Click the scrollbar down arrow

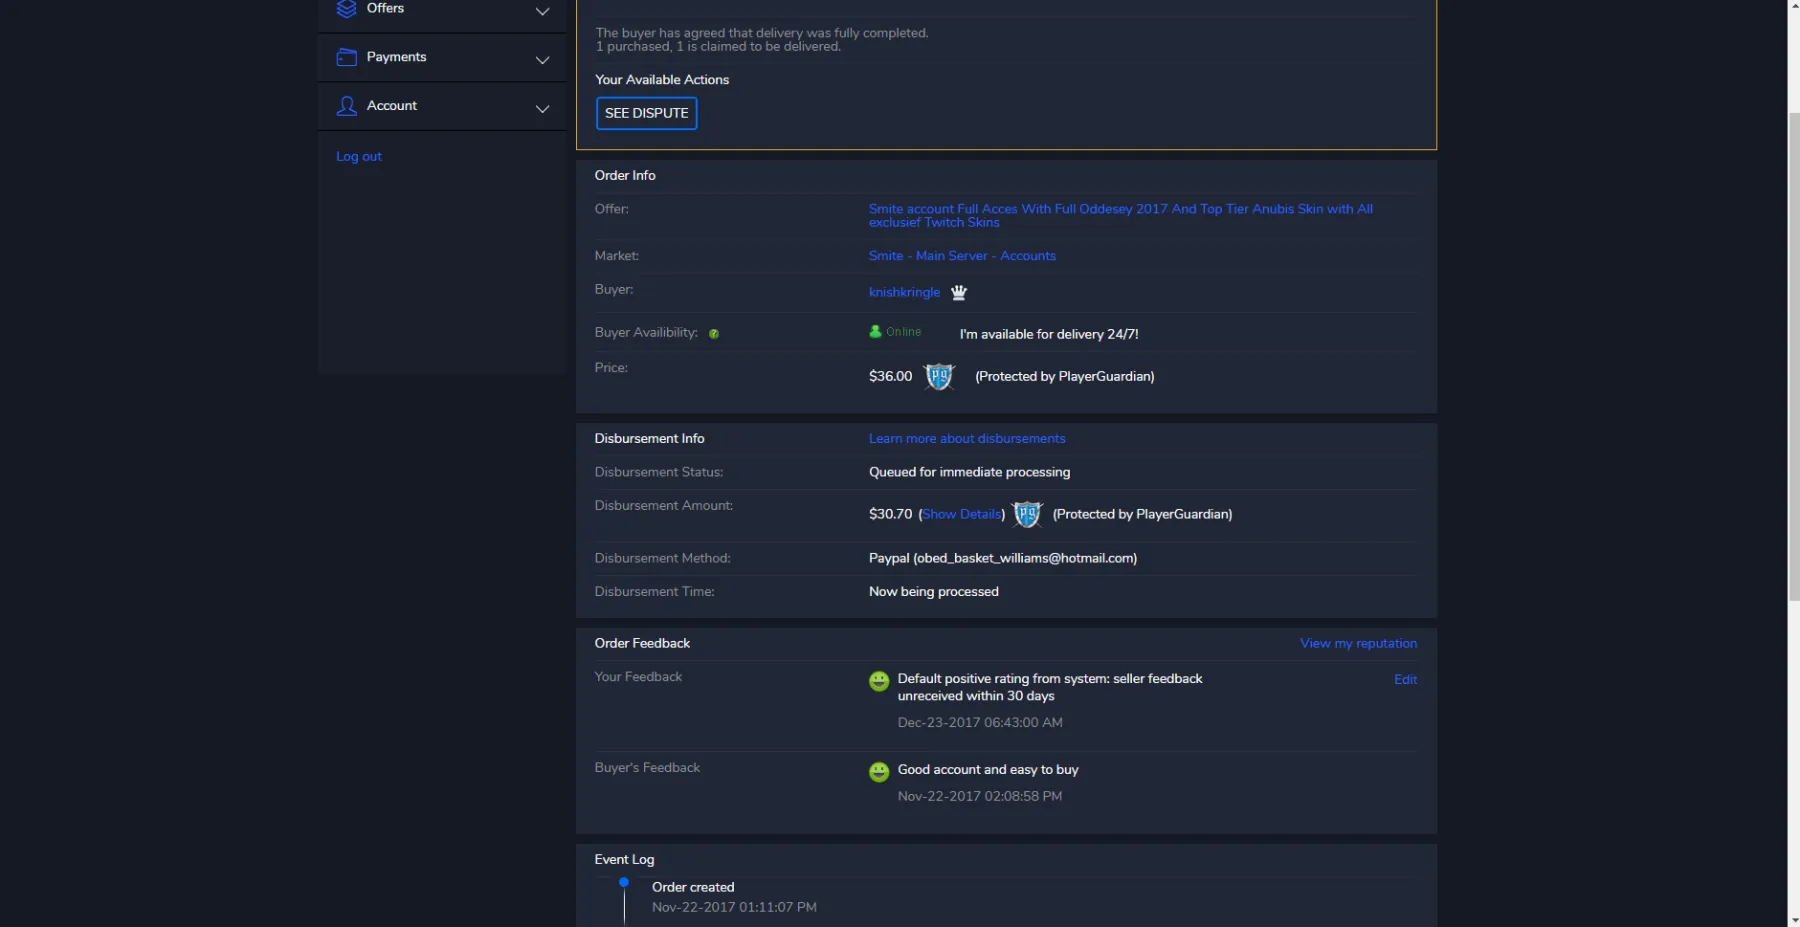coord(1794,919)
